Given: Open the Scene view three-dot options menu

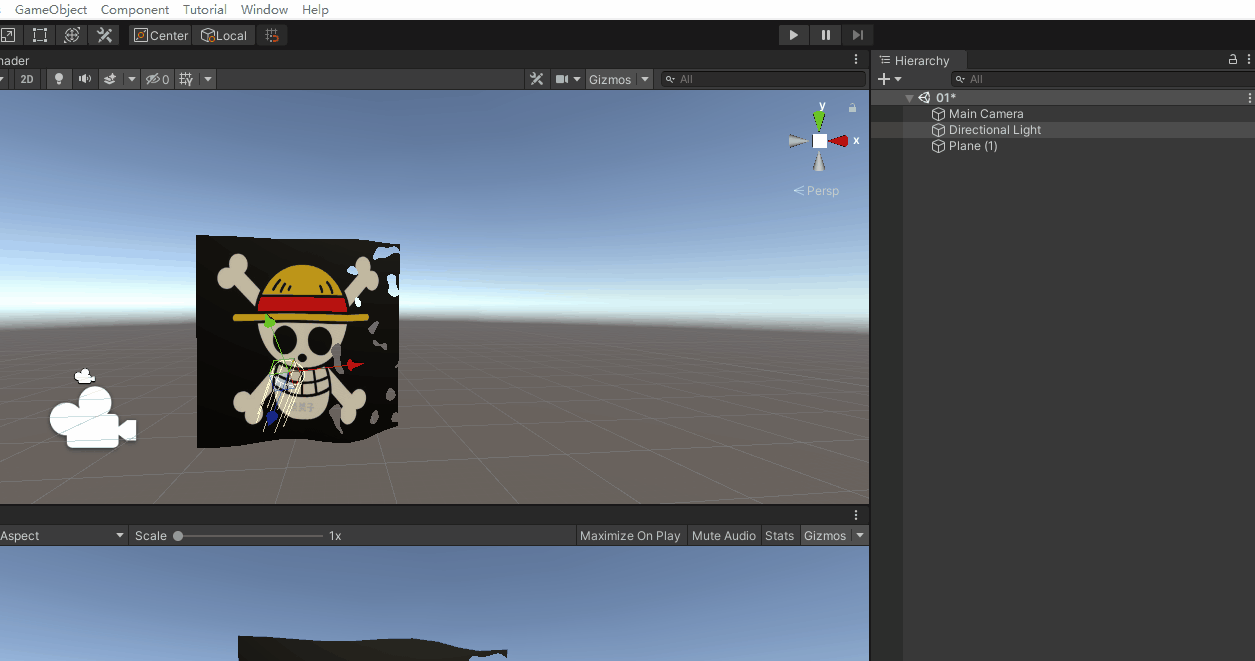Looking at the screenshot, I should pos(856,60).
